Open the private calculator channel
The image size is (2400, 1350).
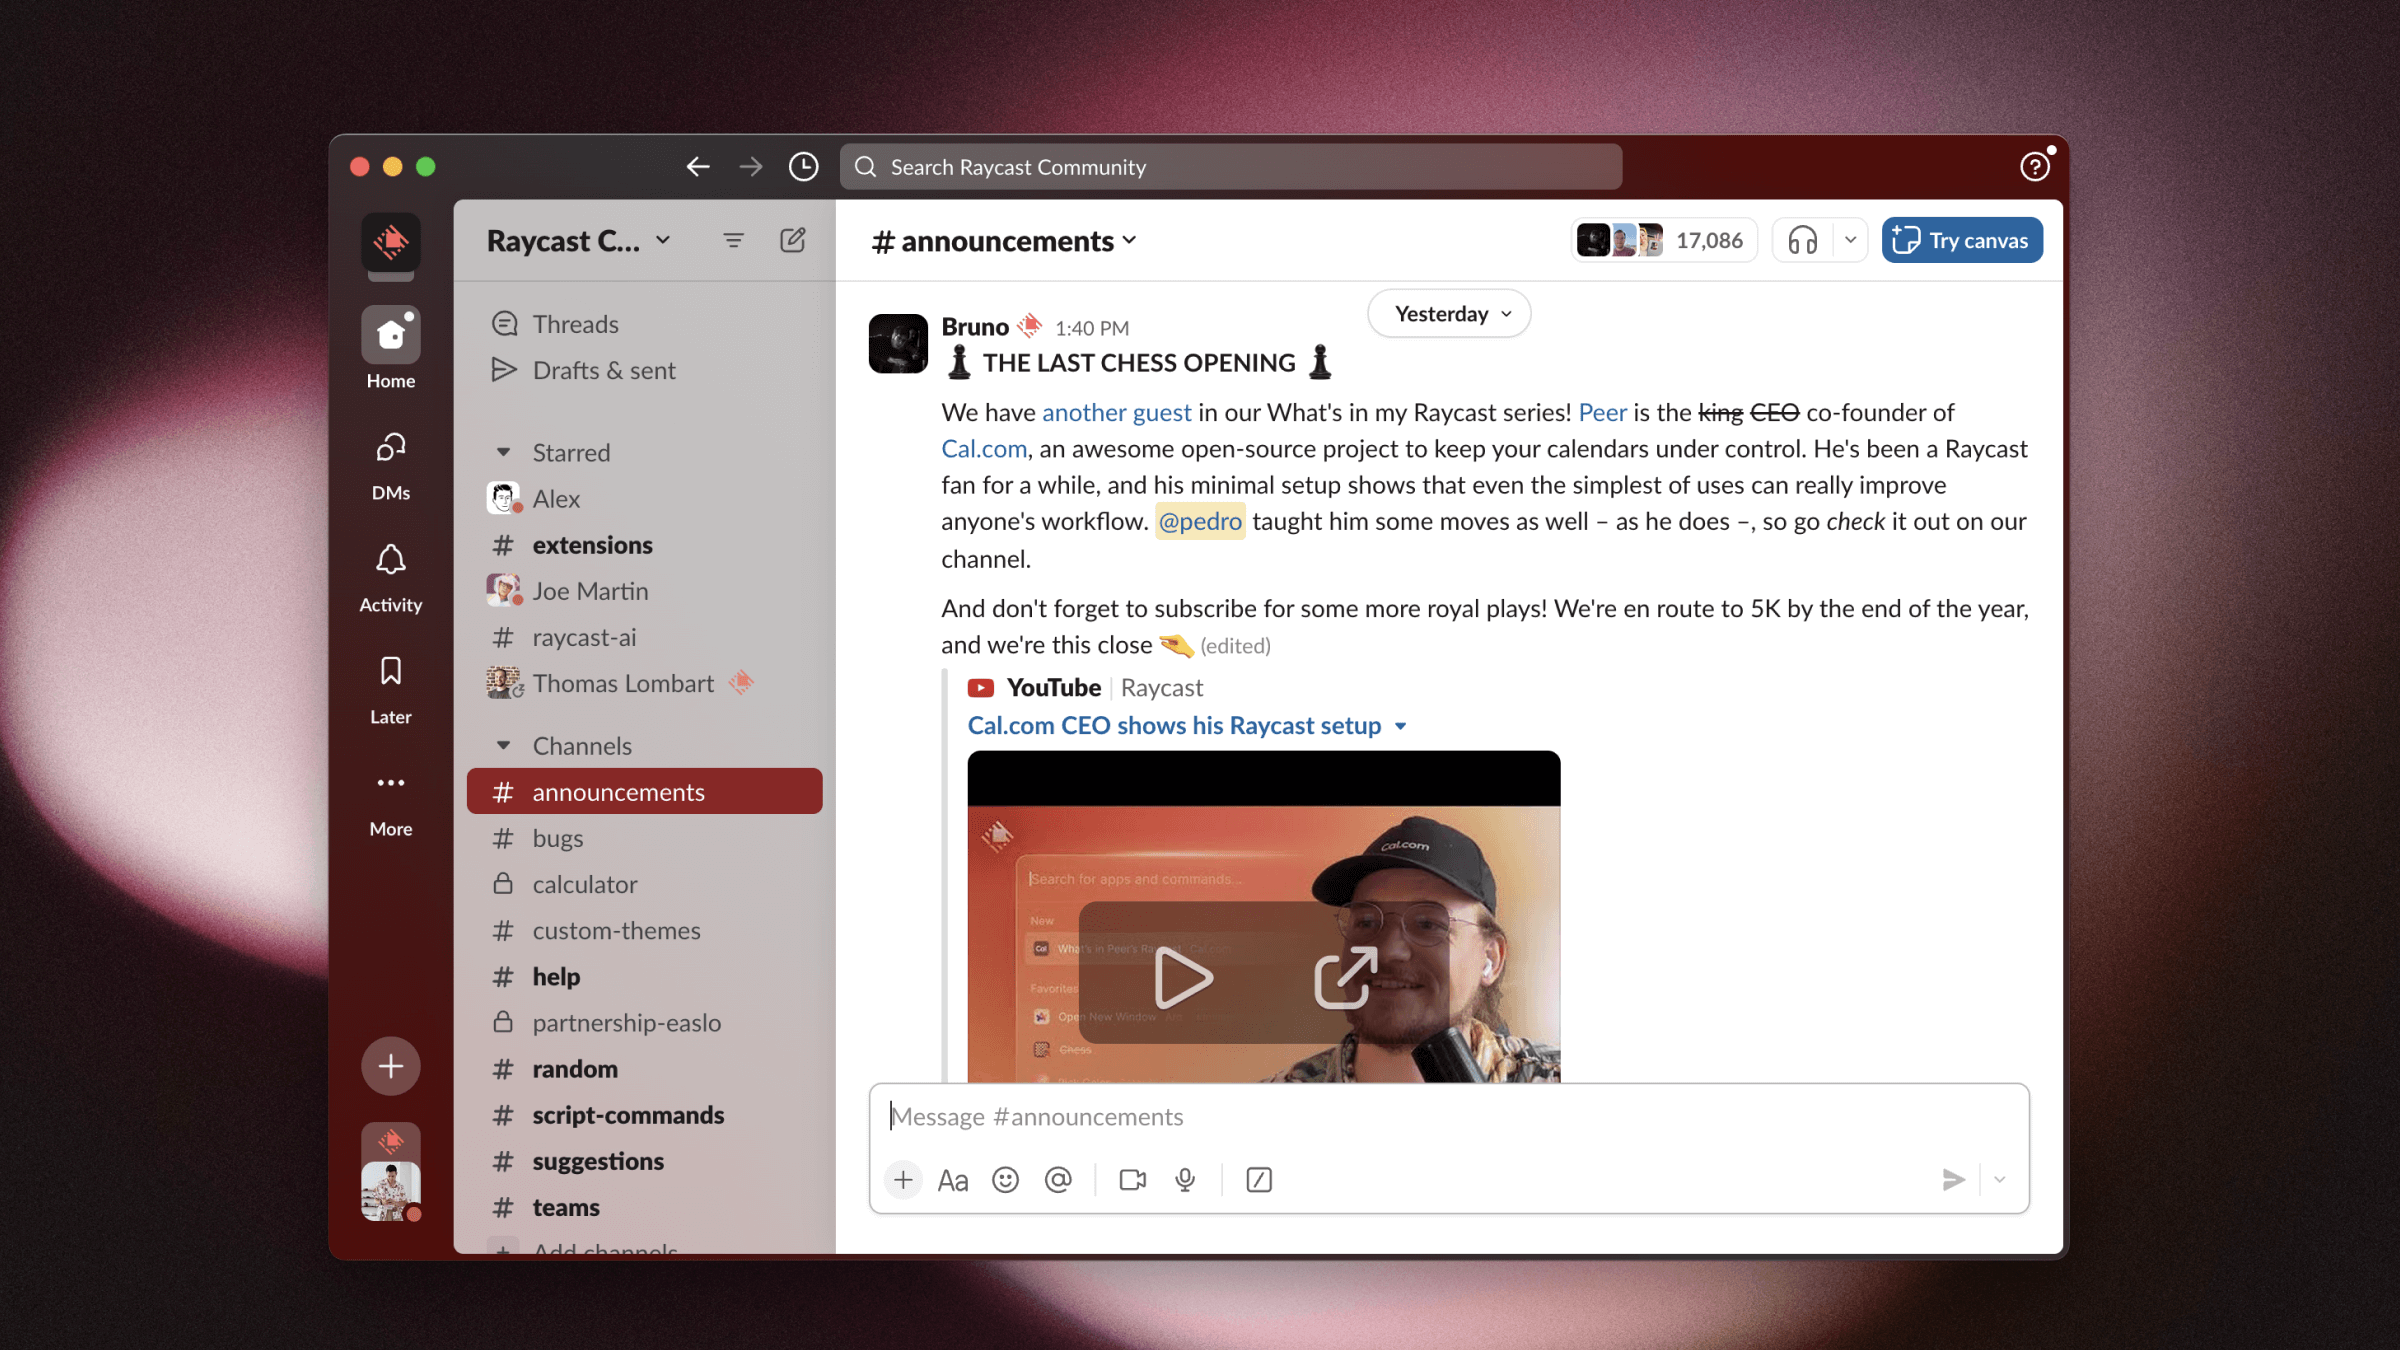coord(644,884)
